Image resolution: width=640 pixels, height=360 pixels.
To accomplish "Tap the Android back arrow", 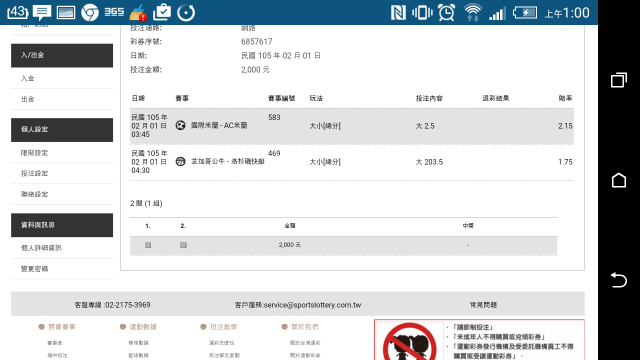I will [619, 280].
